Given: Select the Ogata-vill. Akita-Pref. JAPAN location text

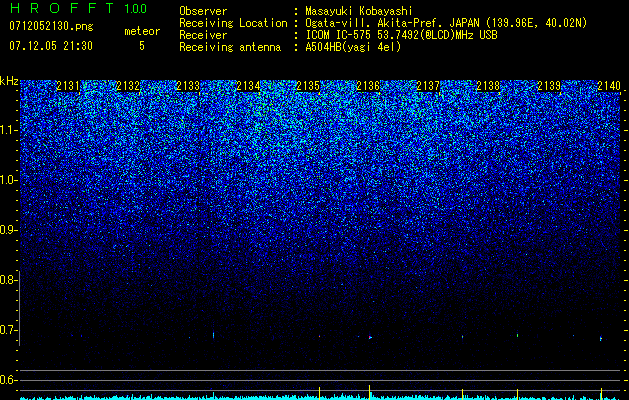Looking at the screenshot, I should (x=446, y=23).
